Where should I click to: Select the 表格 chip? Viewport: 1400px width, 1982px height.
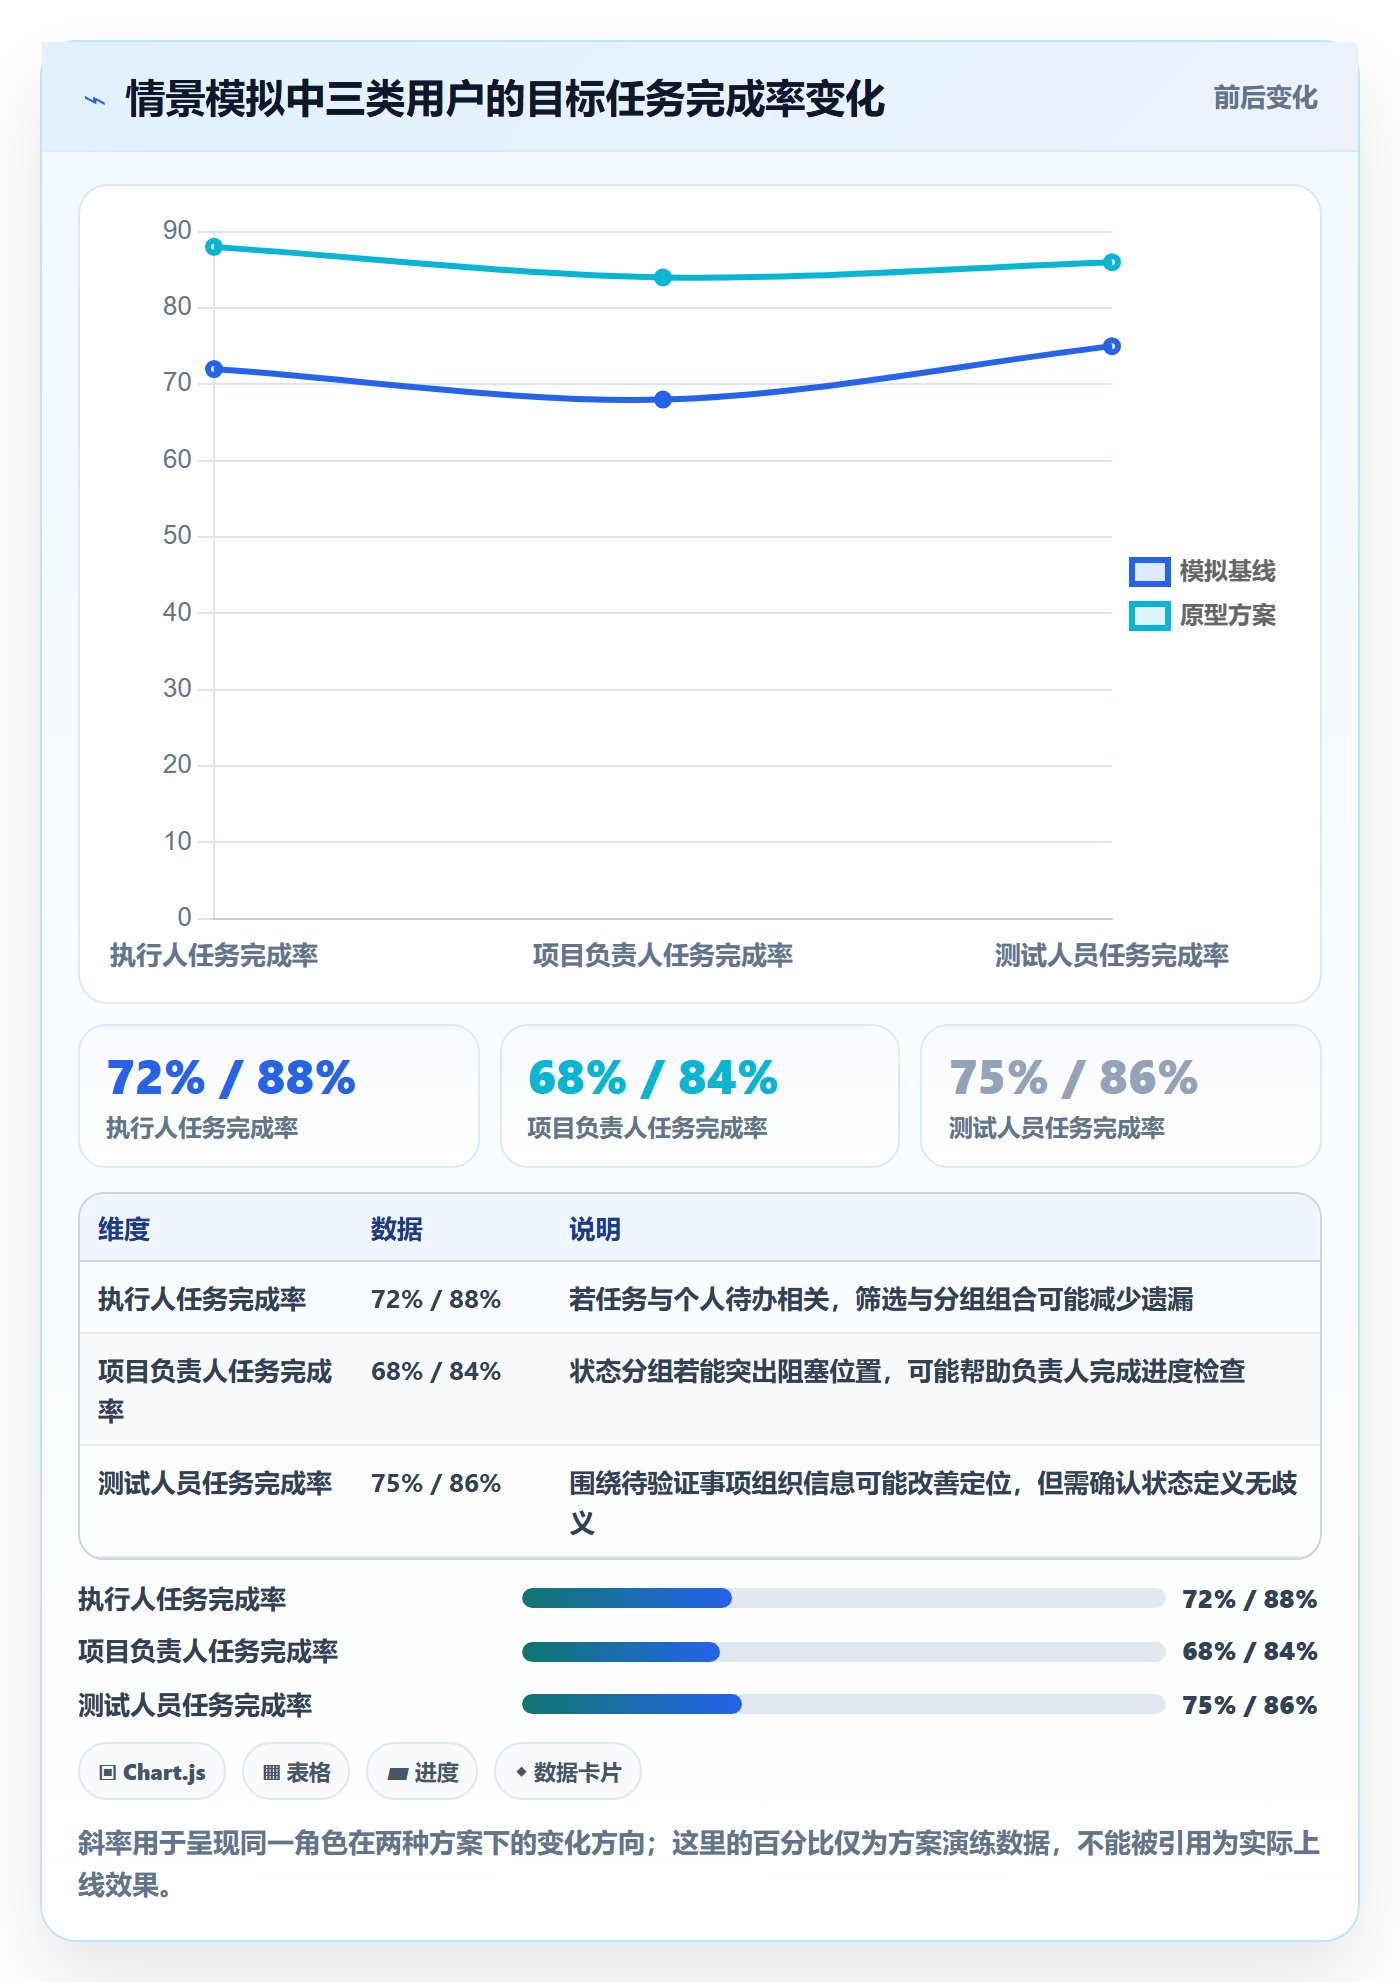[296, 1772]
